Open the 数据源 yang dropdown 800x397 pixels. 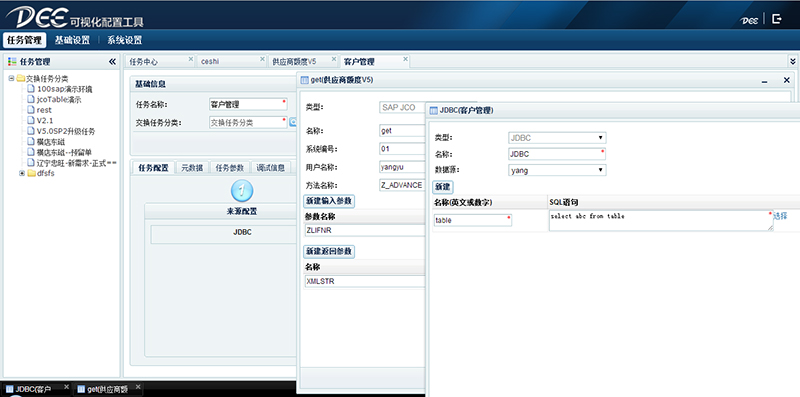tap(601, 170)
